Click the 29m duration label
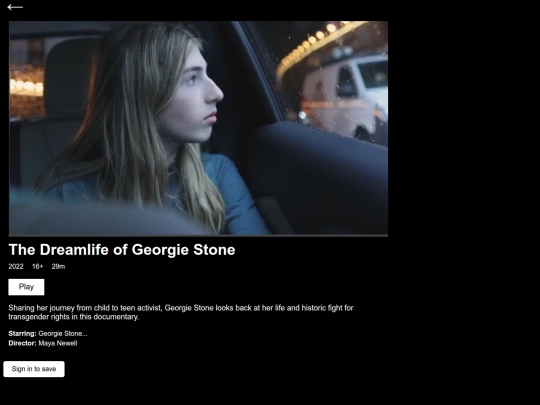The width and height of the screenshot is (540, 405). [58, 266]
